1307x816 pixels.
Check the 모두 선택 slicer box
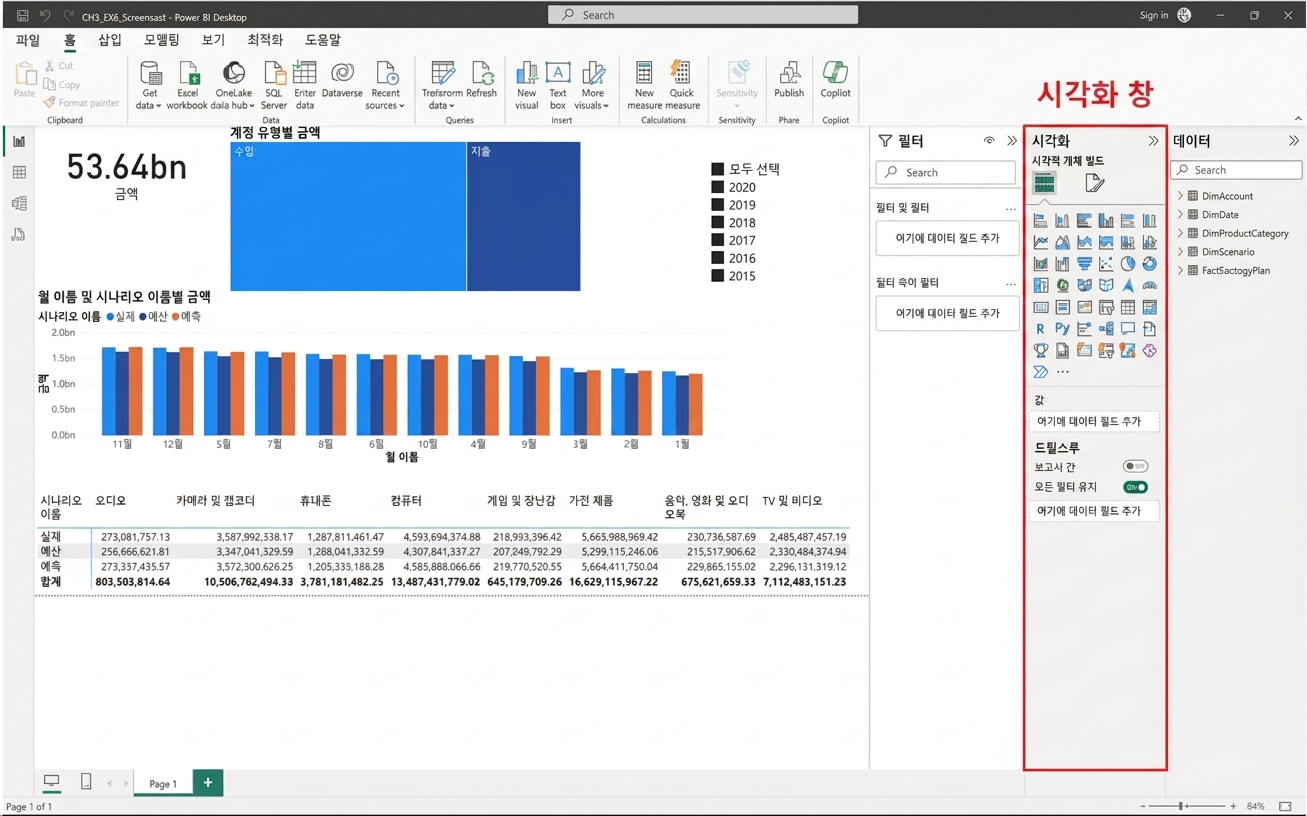click(717, 169)
